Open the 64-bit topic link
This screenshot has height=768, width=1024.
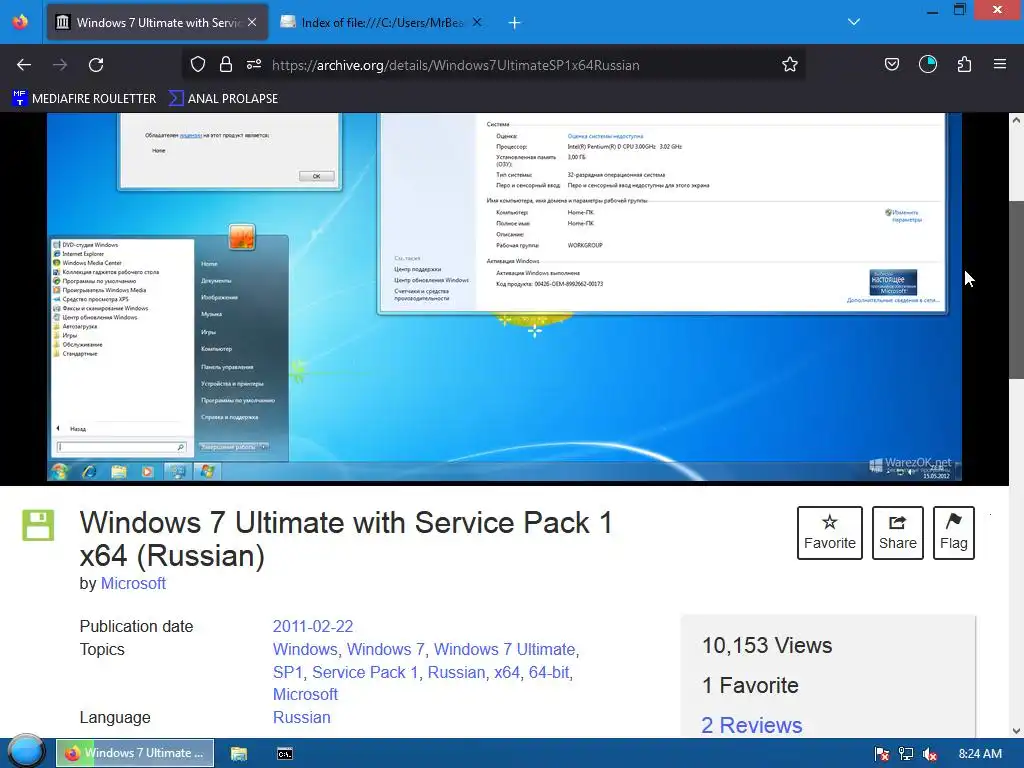549,672
